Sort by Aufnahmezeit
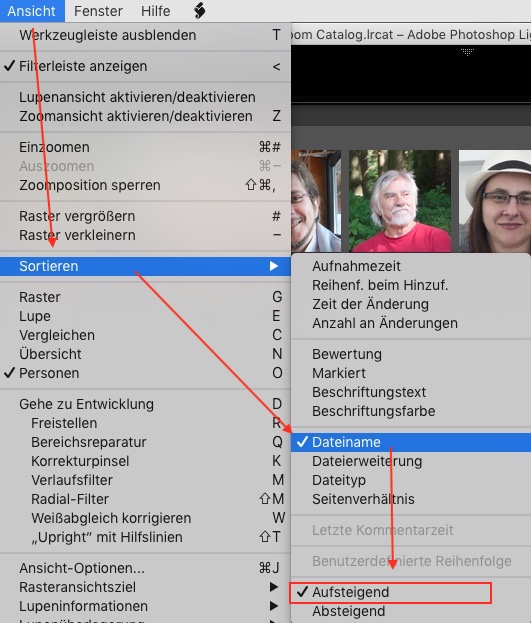The height and width of the screenshot is (623, 531). [x=411, y=266]
